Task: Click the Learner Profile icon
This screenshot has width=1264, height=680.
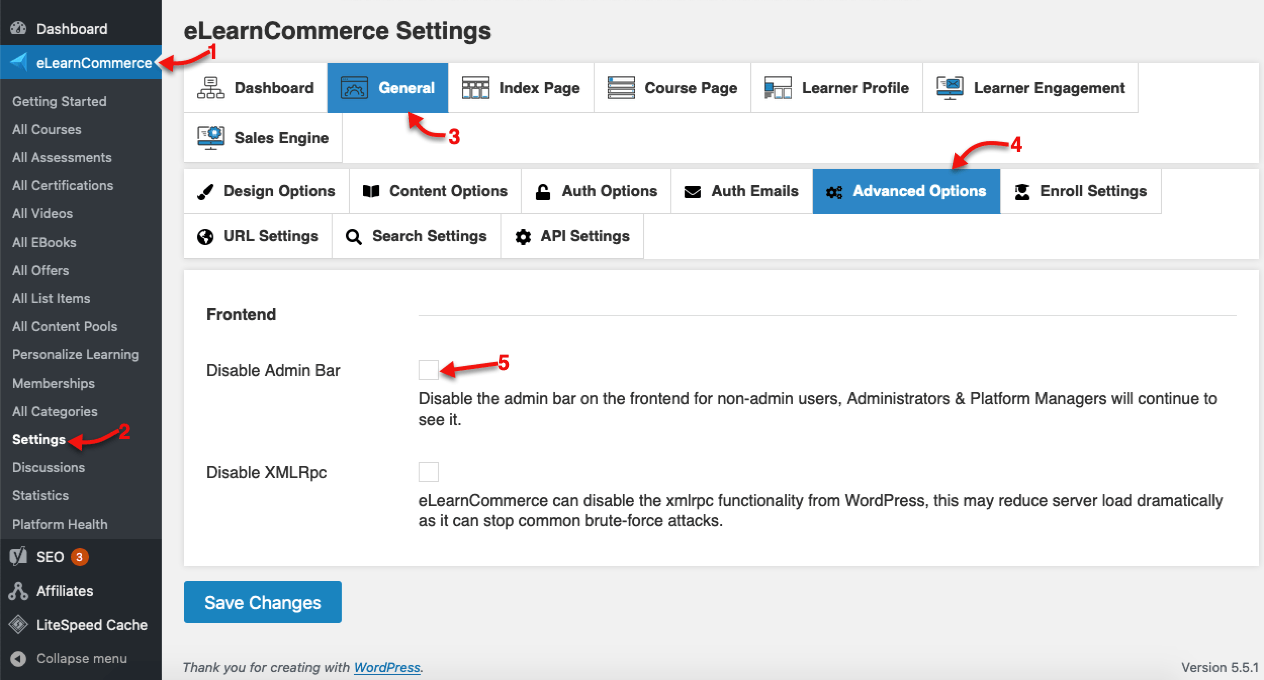Action: [x=778, y=88]
